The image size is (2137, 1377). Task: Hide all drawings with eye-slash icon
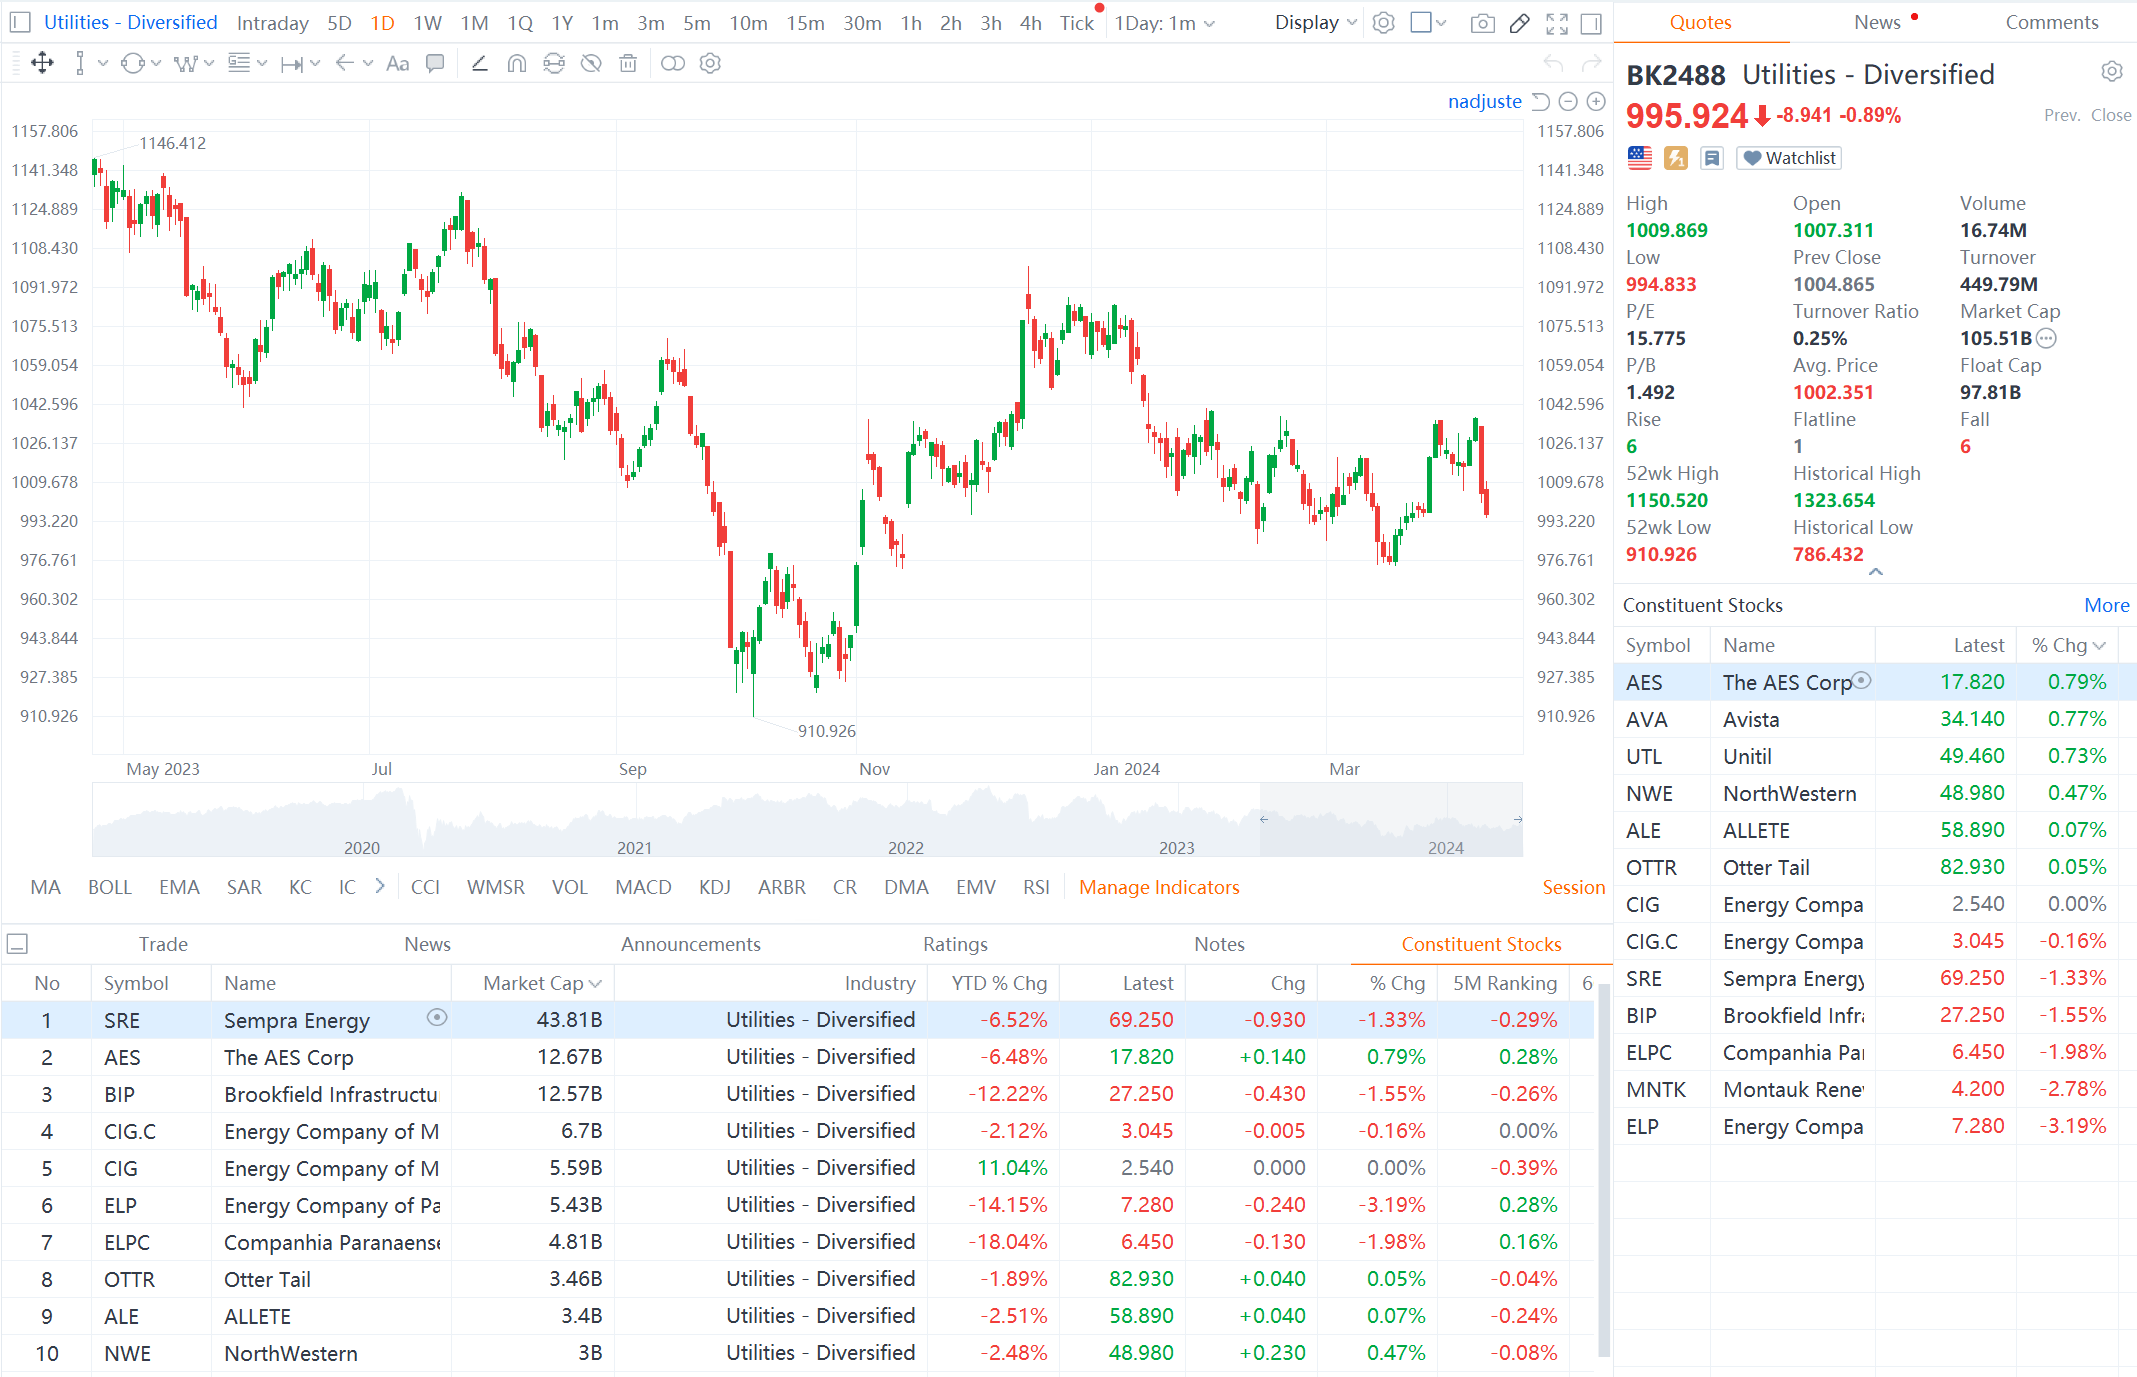(591, 64)
